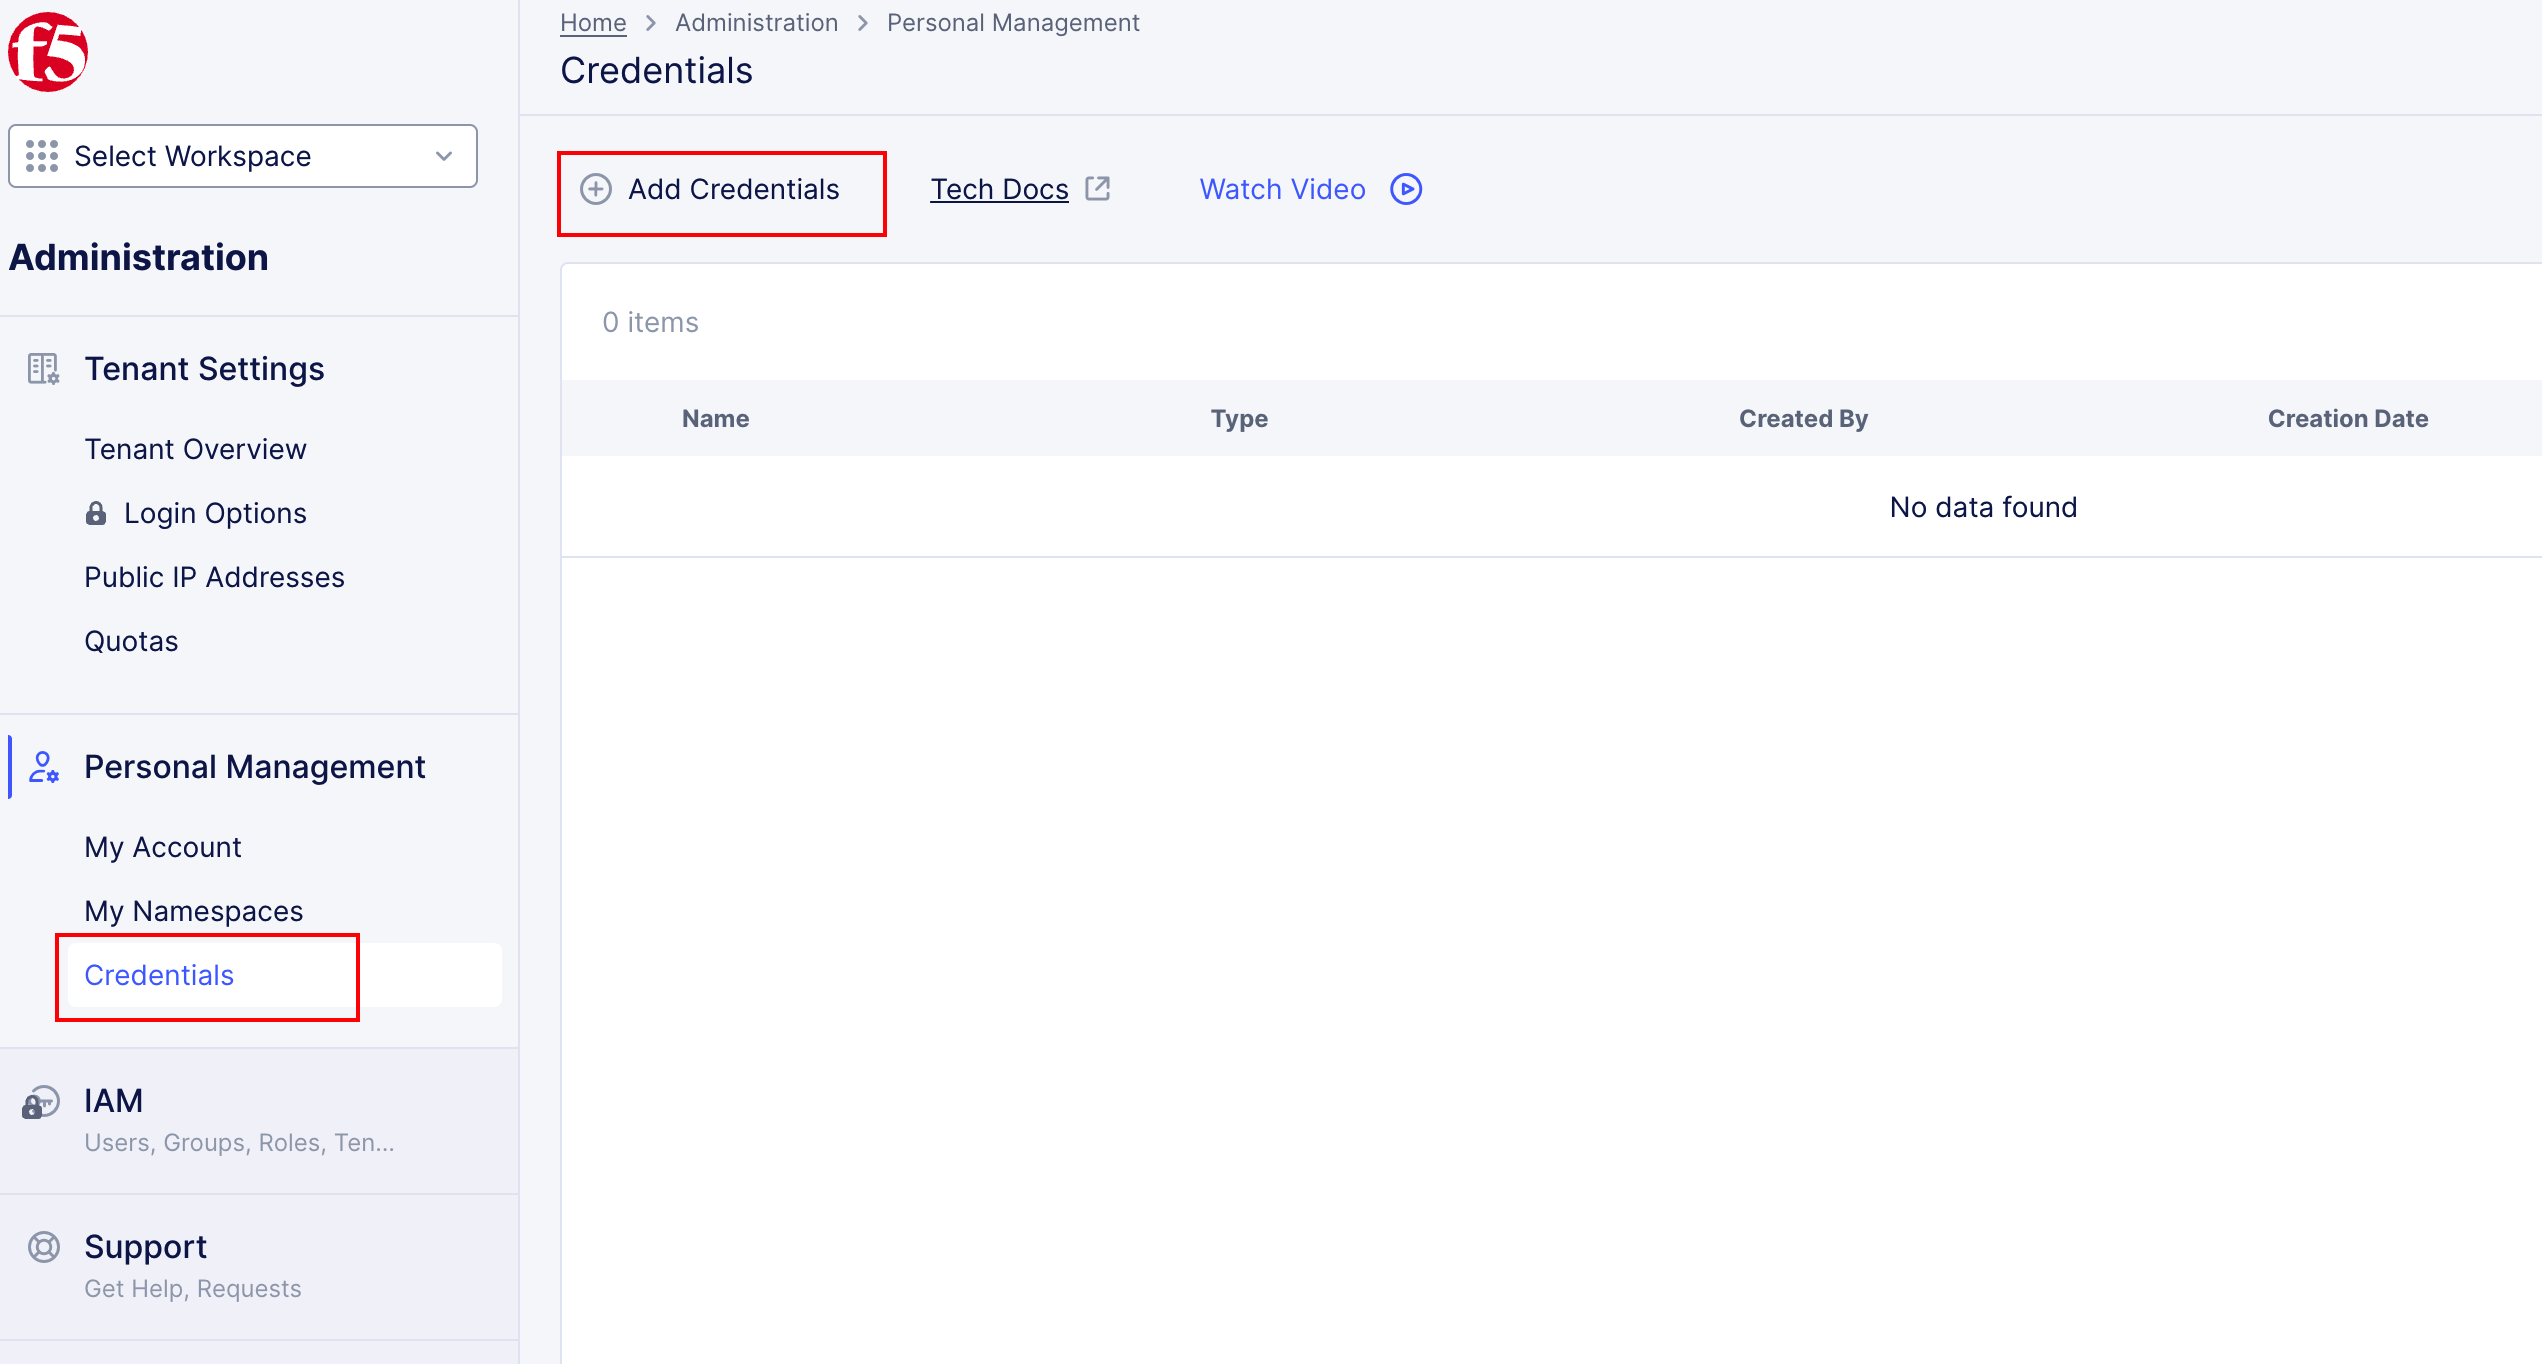Click the F5 logo

(48, 52)
